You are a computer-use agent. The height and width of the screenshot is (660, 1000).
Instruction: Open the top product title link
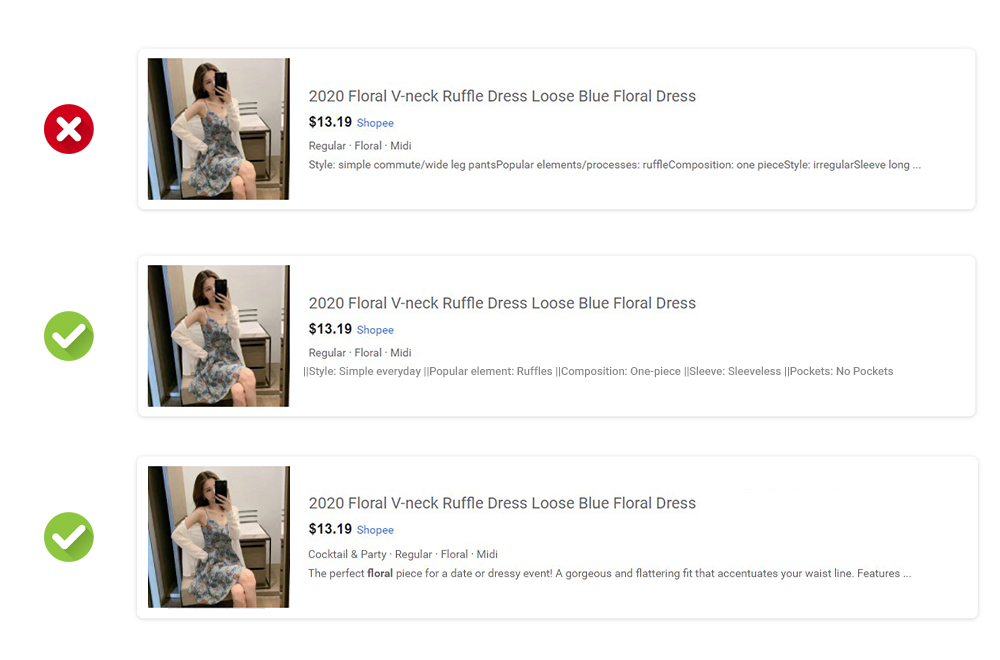(501, 96)
